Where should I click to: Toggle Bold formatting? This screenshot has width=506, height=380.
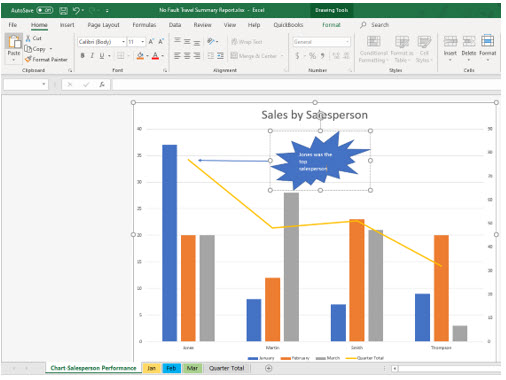pyautogui.click(x=82, y=56)
